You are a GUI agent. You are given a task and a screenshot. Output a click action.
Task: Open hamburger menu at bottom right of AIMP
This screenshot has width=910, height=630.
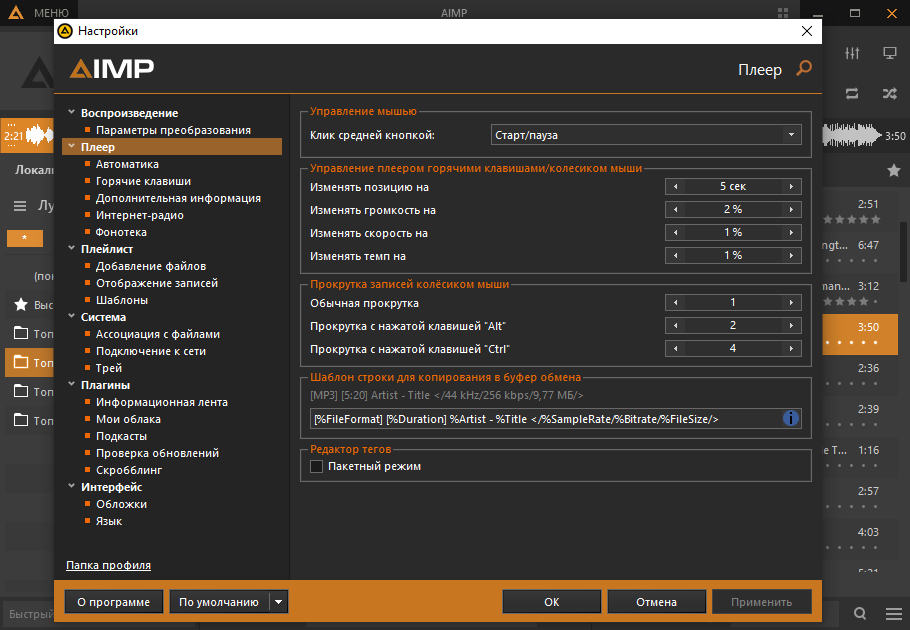click(894, 613)
